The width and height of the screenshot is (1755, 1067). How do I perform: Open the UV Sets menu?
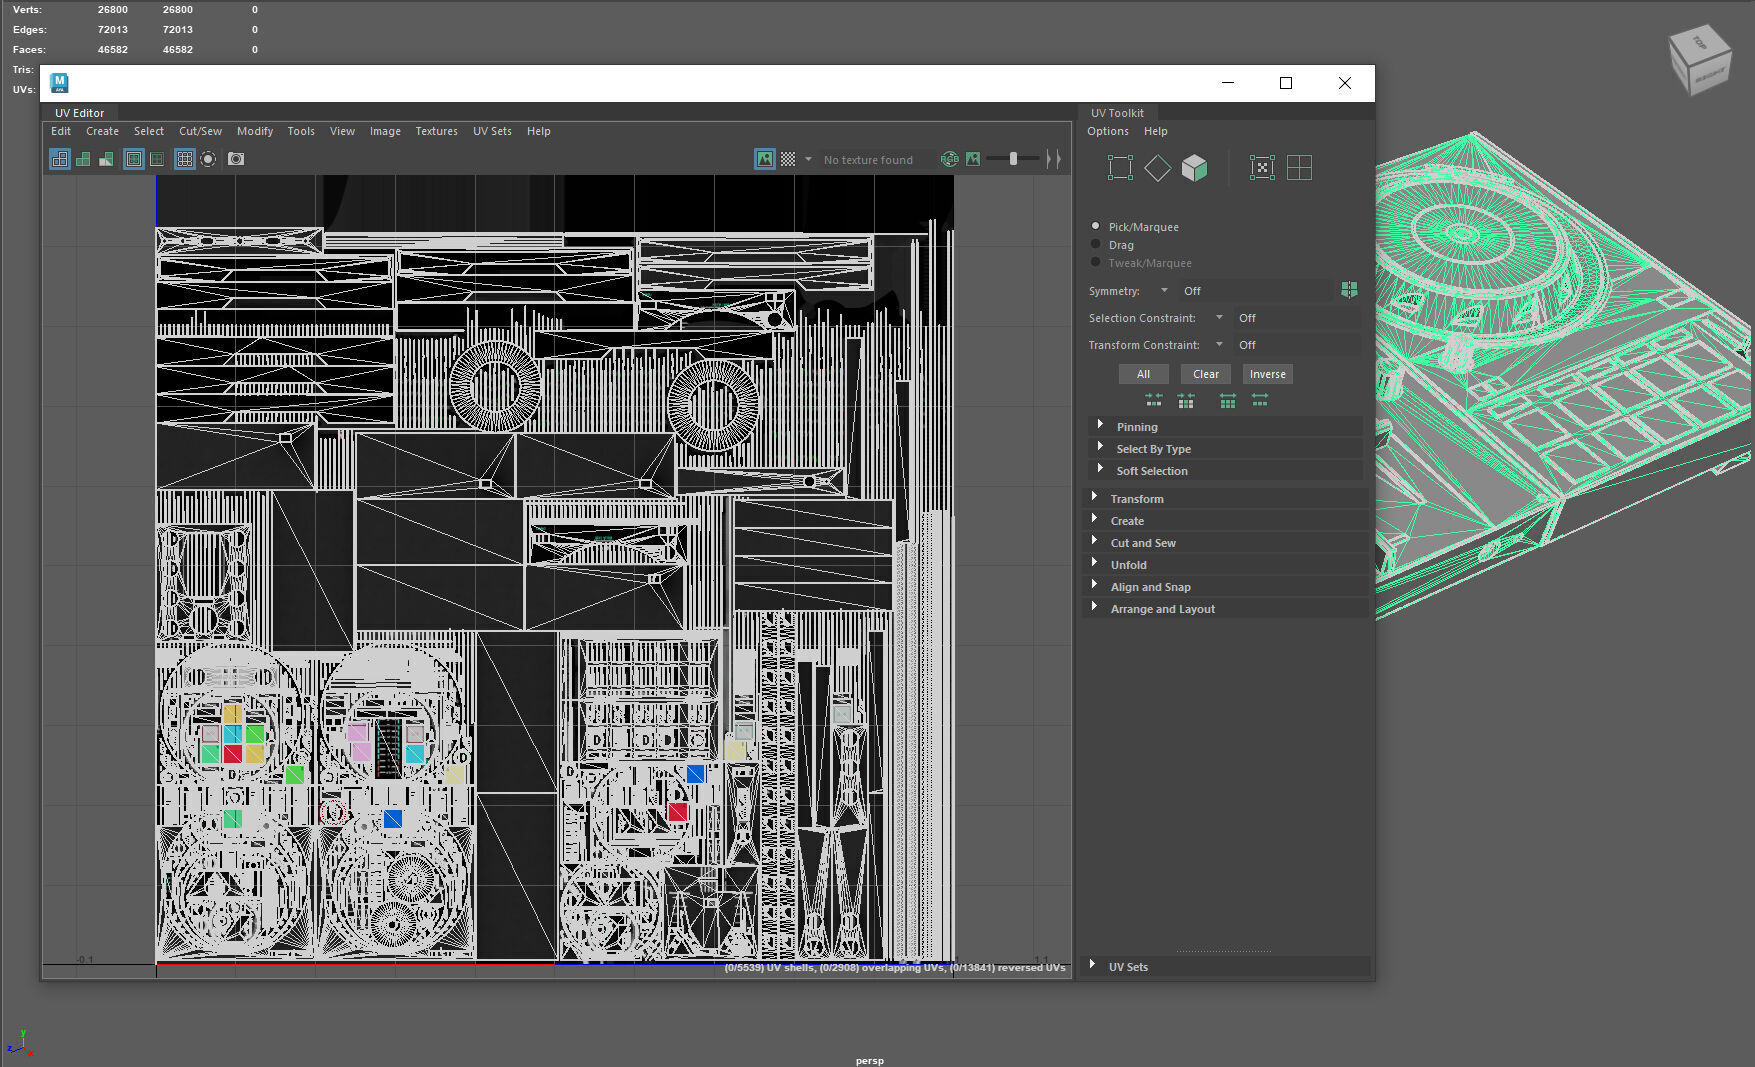(x=492, y=131)
